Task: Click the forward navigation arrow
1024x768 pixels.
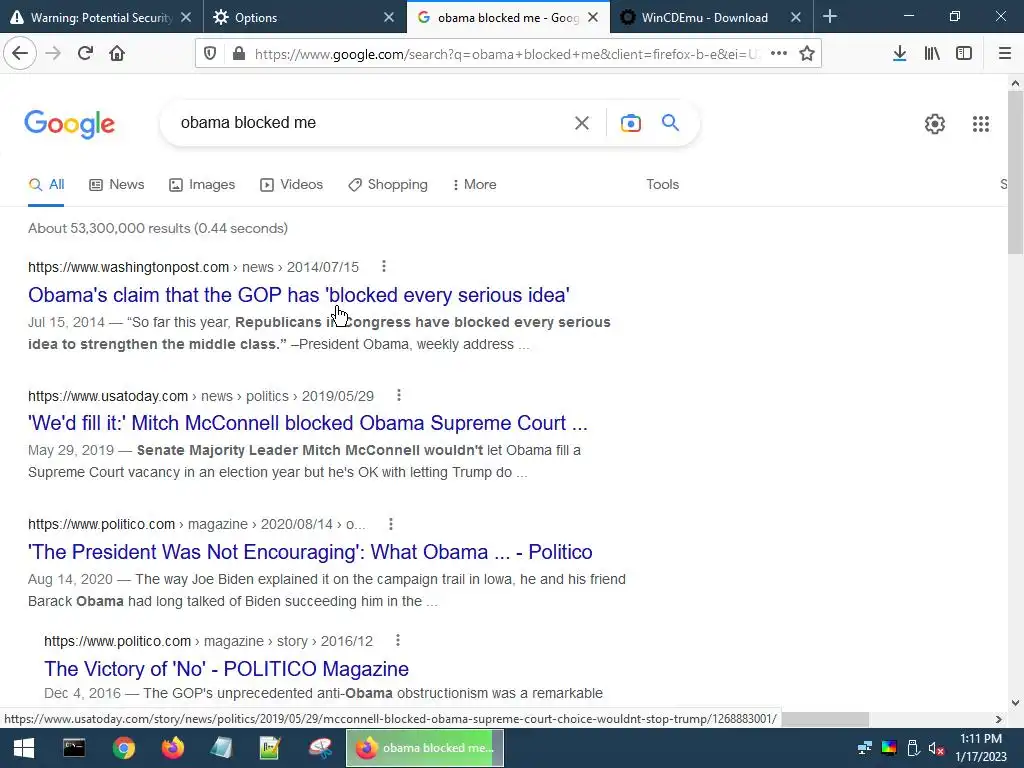Action: point(53,53)
